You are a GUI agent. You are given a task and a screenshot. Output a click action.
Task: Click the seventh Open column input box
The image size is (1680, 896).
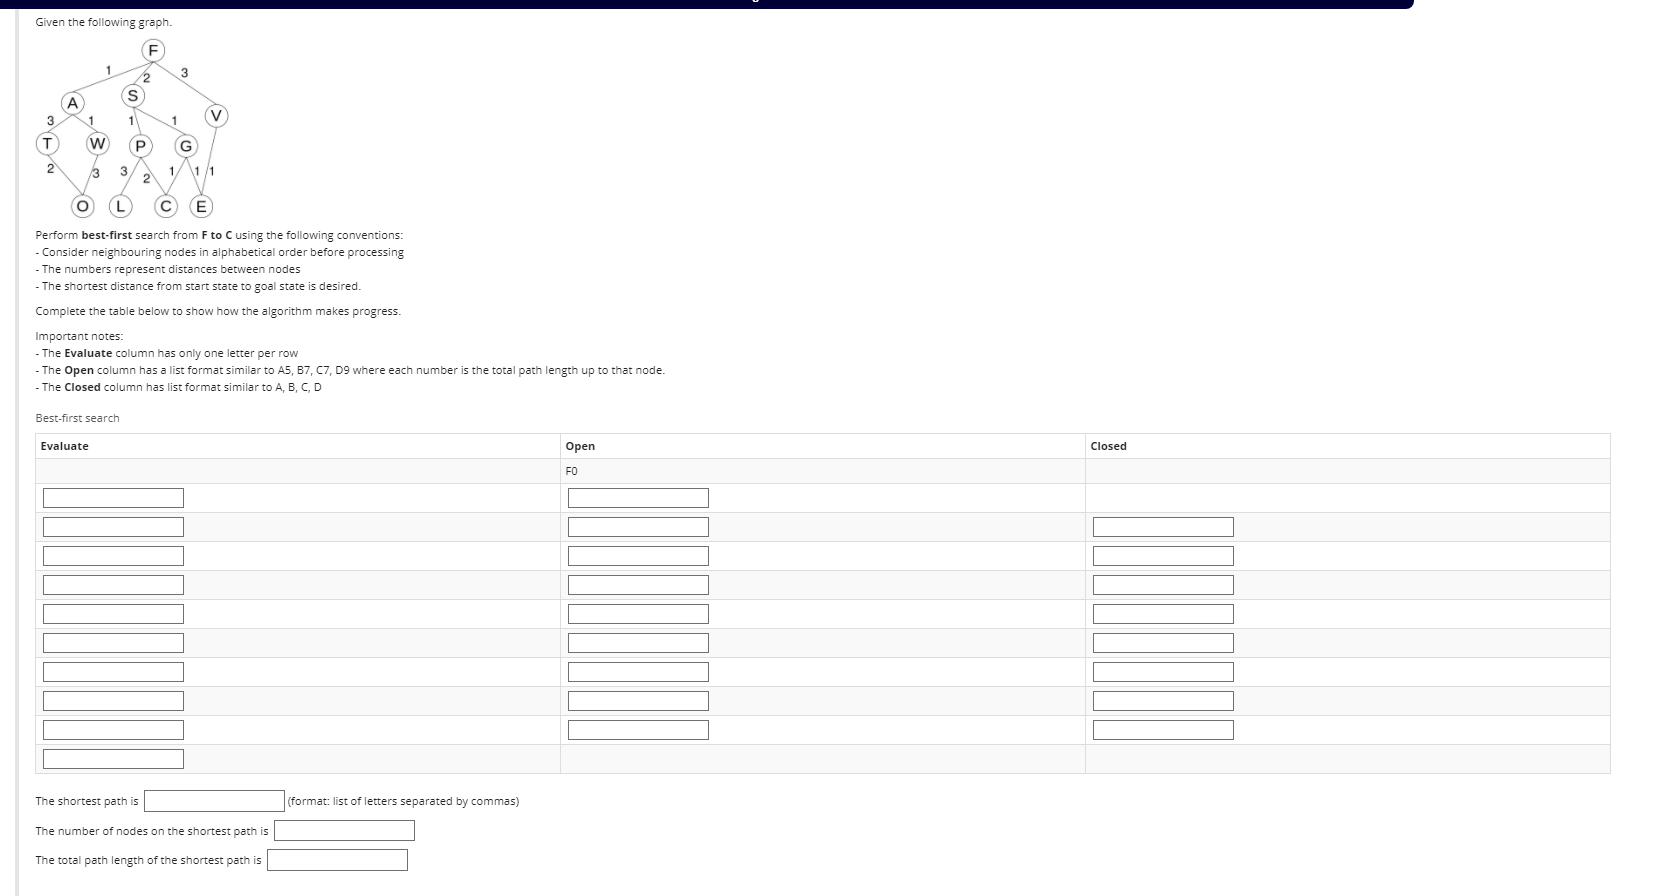point(638,672)
